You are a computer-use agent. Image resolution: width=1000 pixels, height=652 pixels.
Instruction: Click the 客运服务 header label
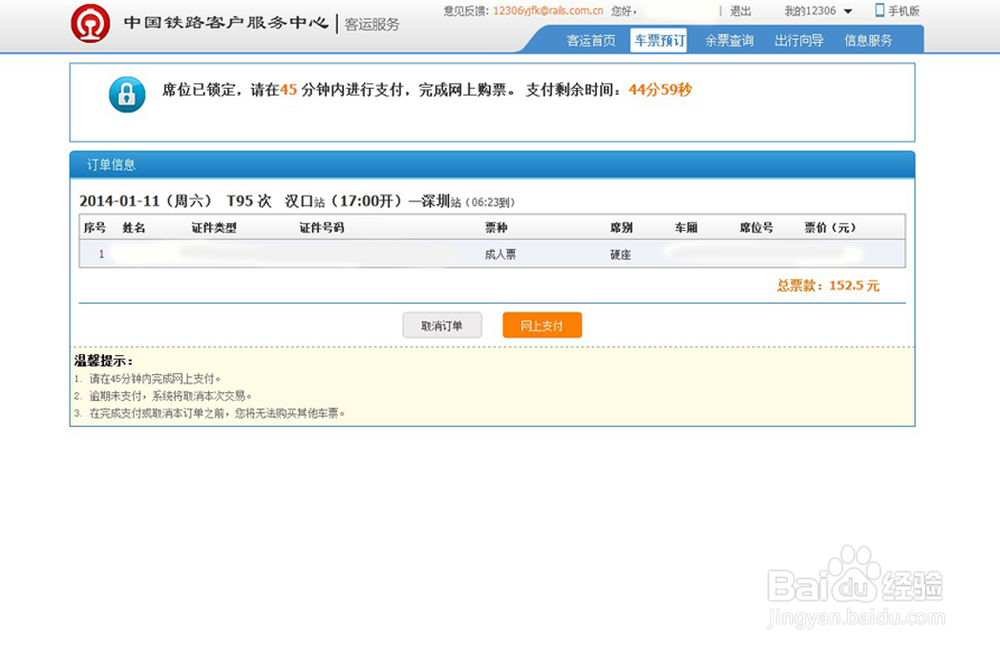pyautogui.click(x=370, y=25)
